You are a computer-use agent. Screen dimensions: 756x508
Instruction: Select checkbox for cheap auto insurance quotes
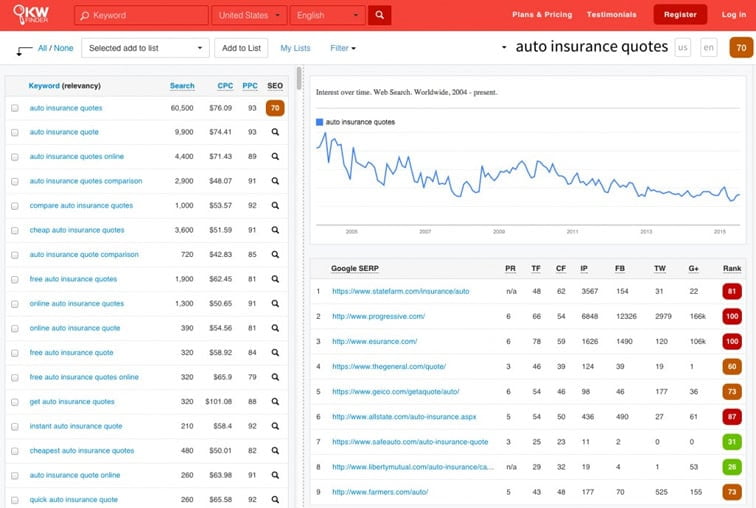pos(15,231)
